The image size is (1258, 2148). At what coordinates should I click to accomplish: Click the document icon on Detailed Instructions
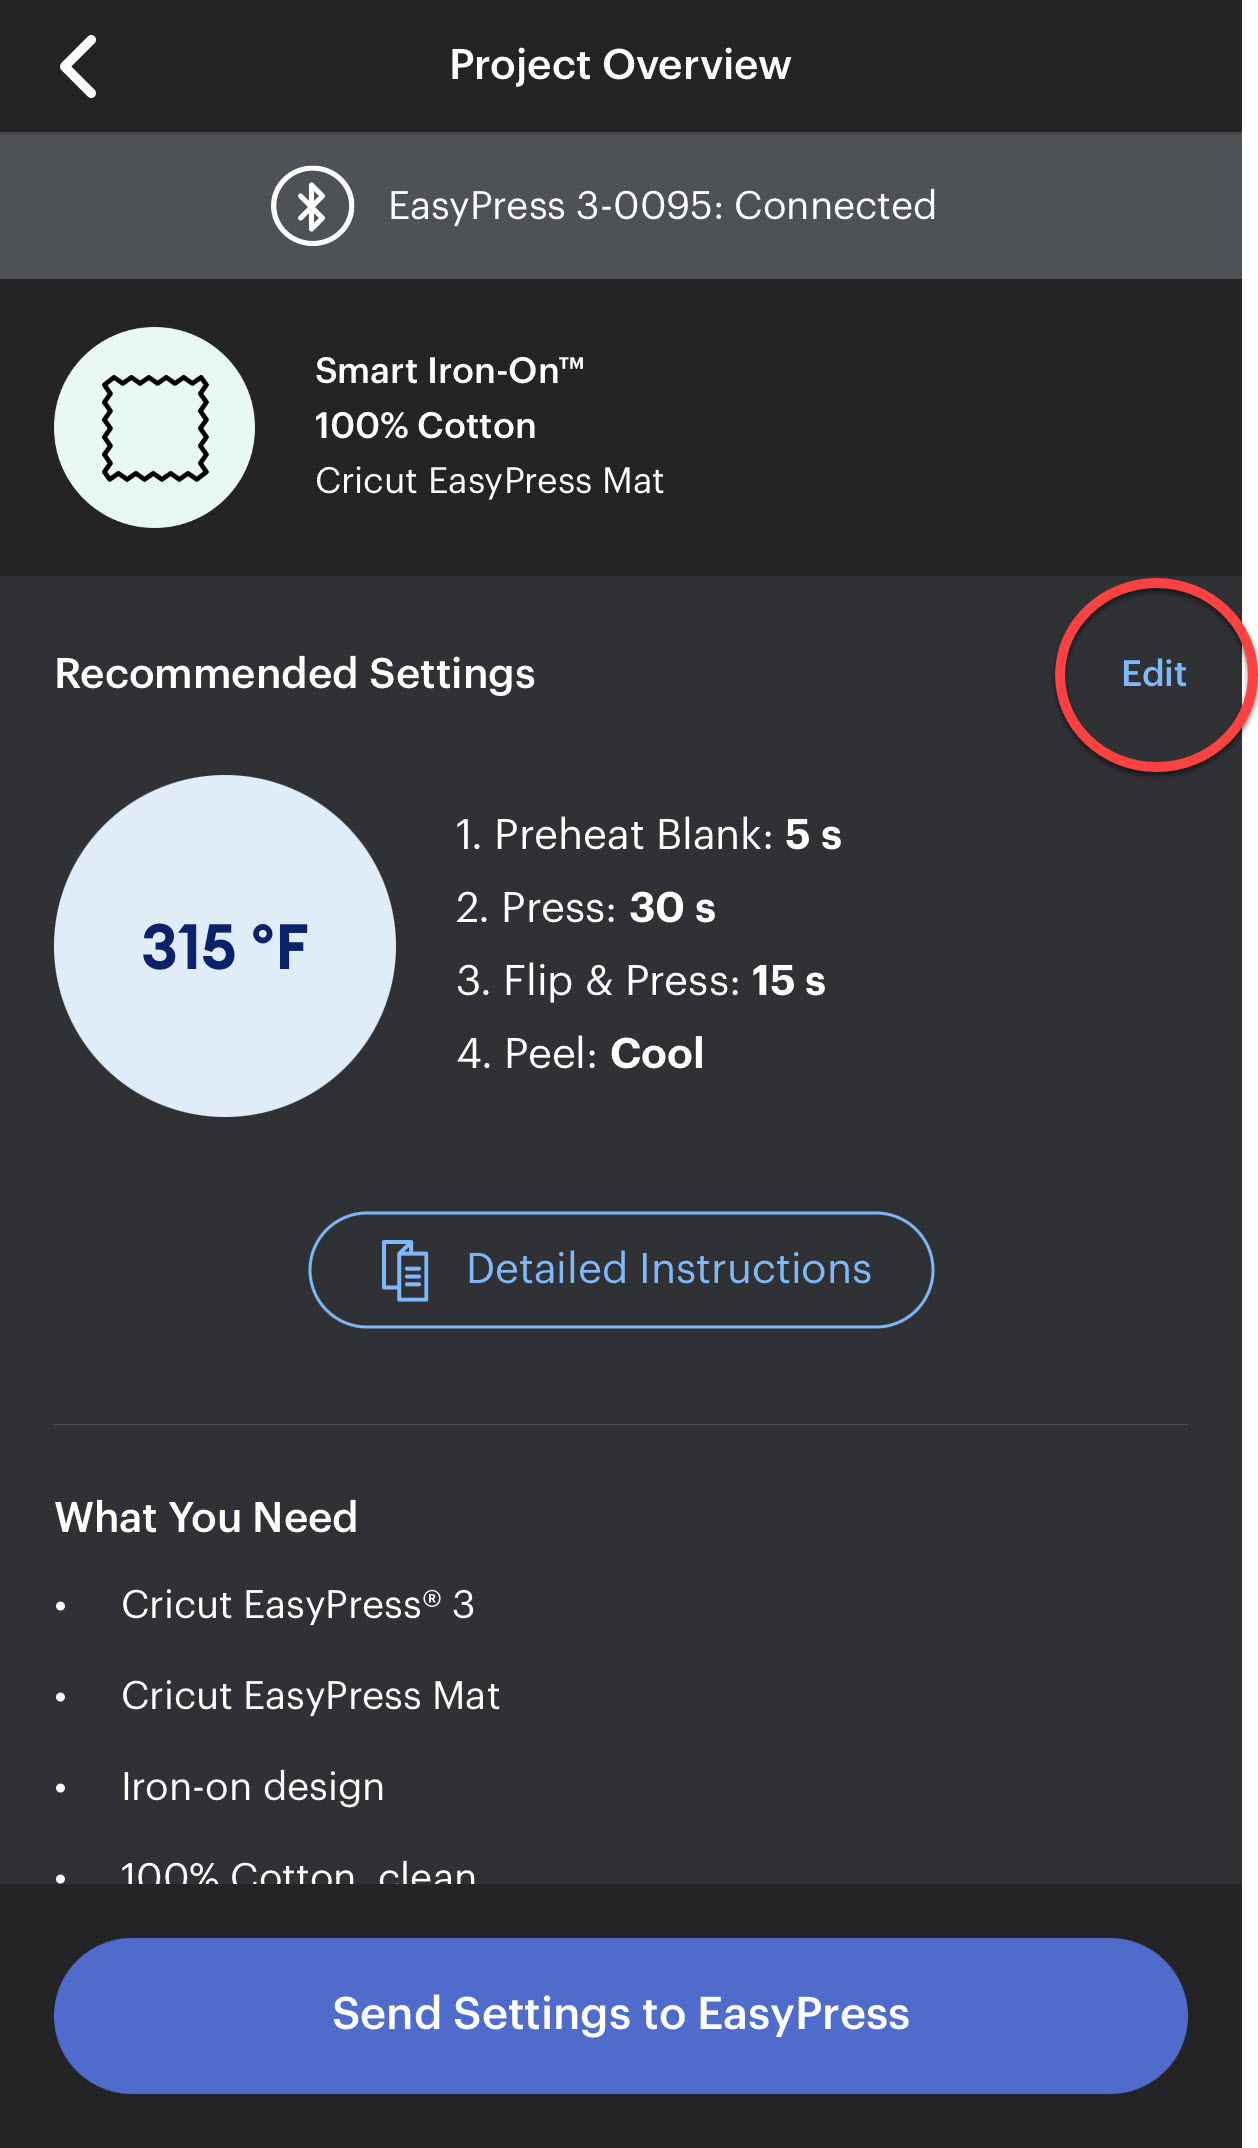pos(403,1269)
